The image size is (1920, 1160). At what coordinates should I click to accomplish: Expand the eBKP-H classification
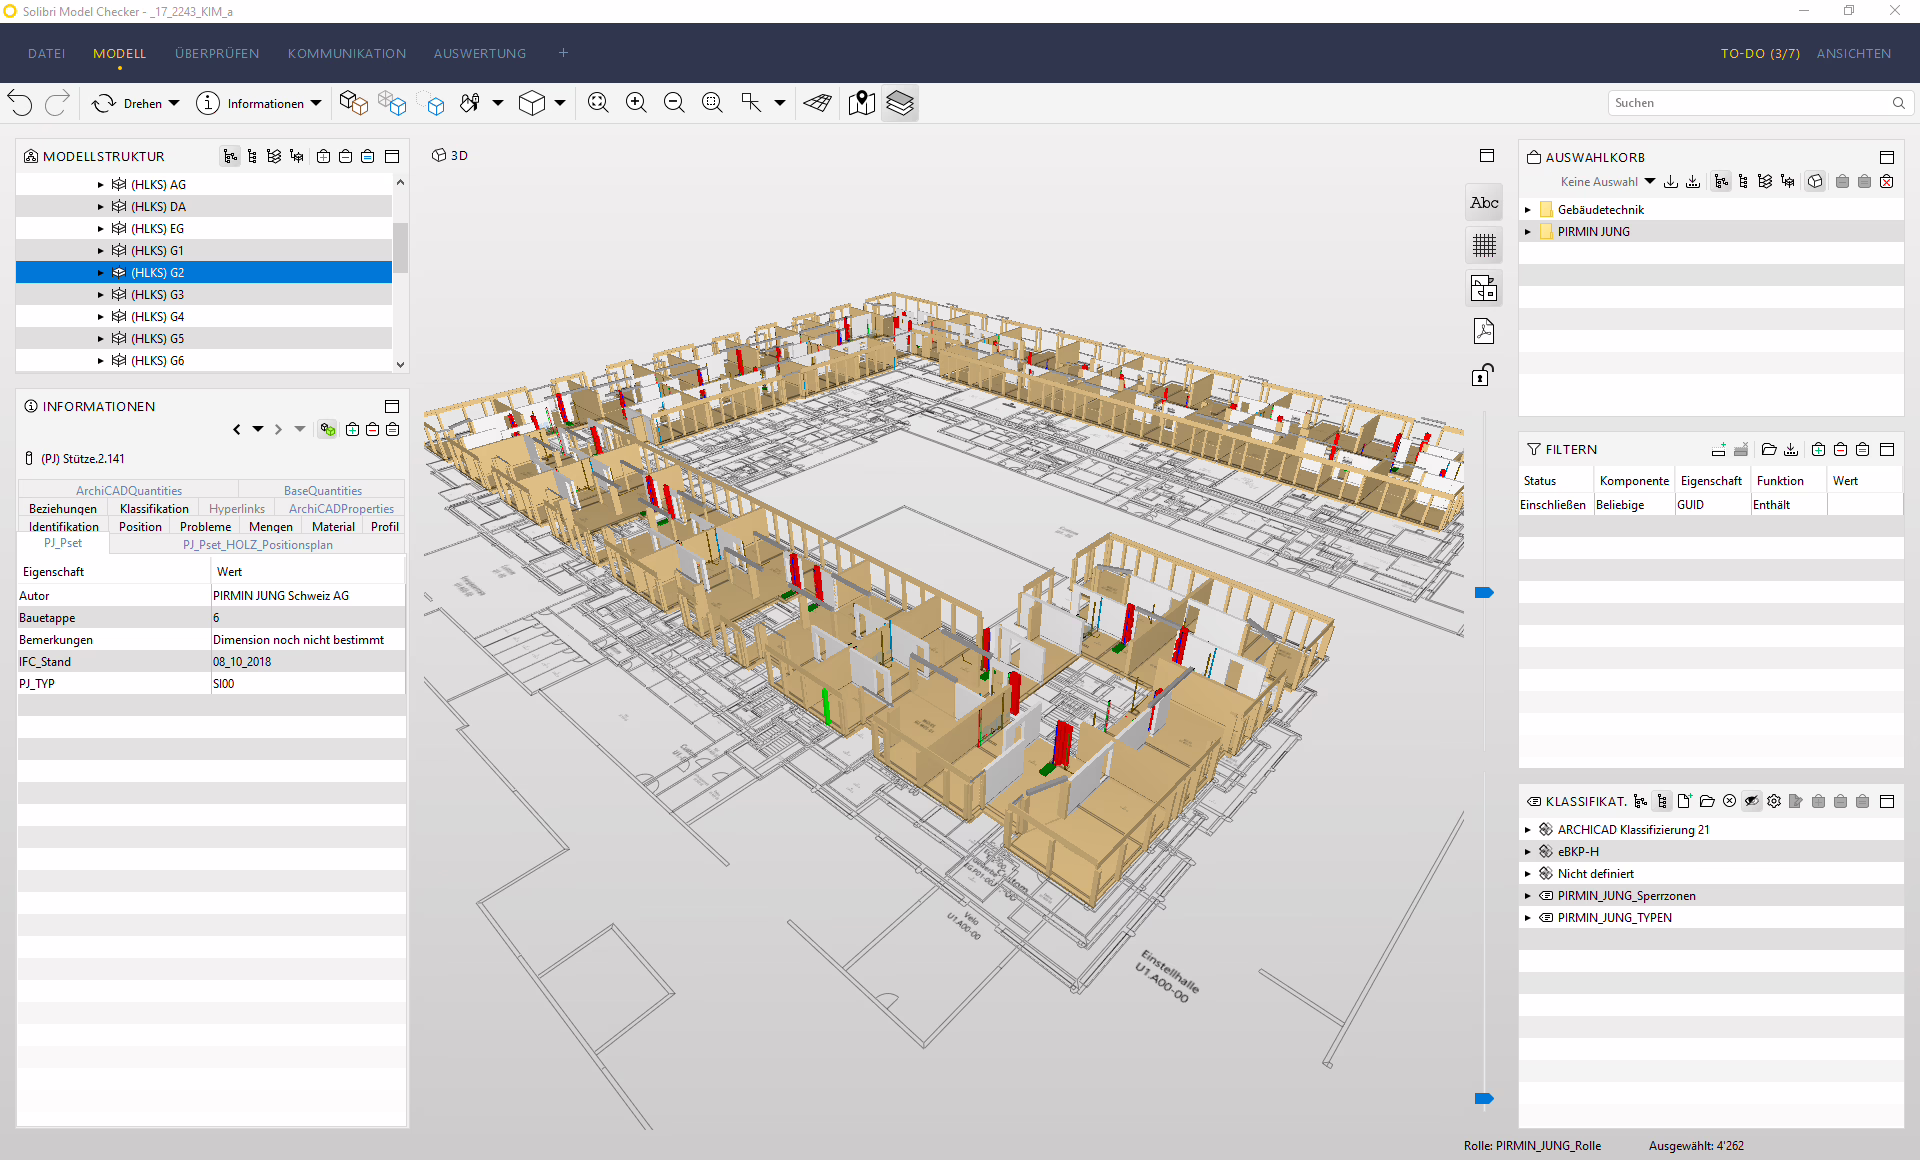1527,852
